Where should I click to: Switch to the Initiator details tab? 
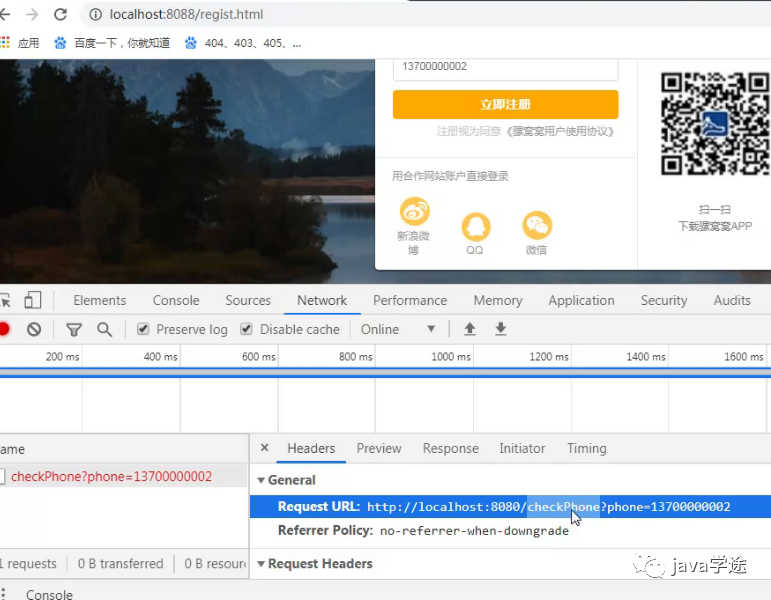[x=522, y=449]
